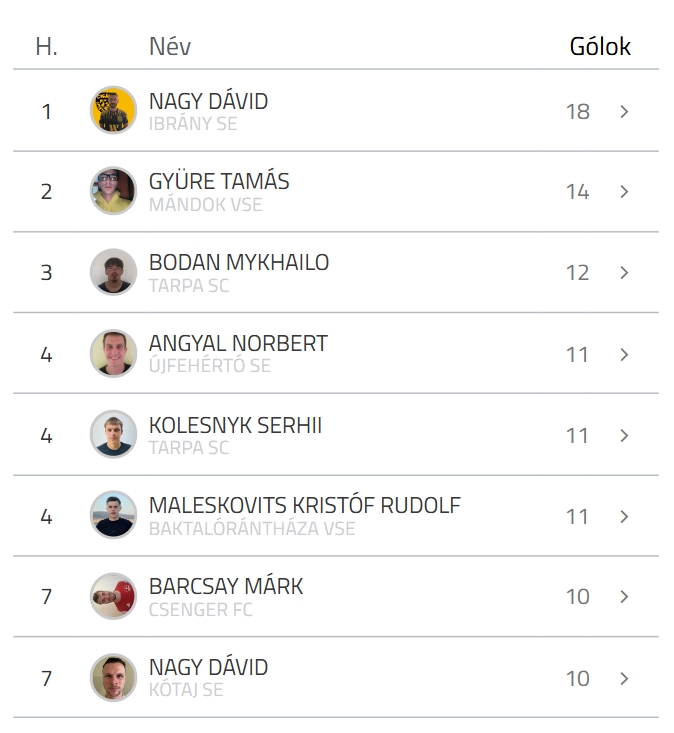Click the Baktalórántháza VSE team label

point(252,529)
